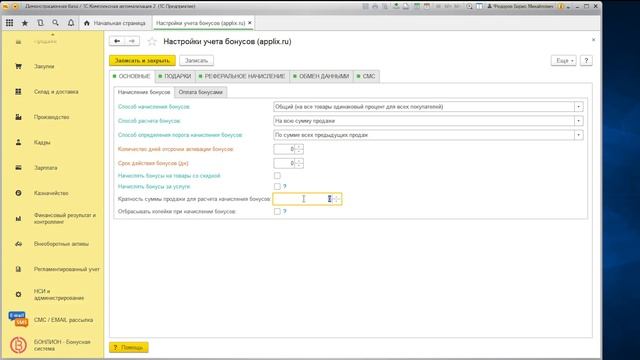
Task: Navigate forward with the right arrow button
Action: (132, 41)
